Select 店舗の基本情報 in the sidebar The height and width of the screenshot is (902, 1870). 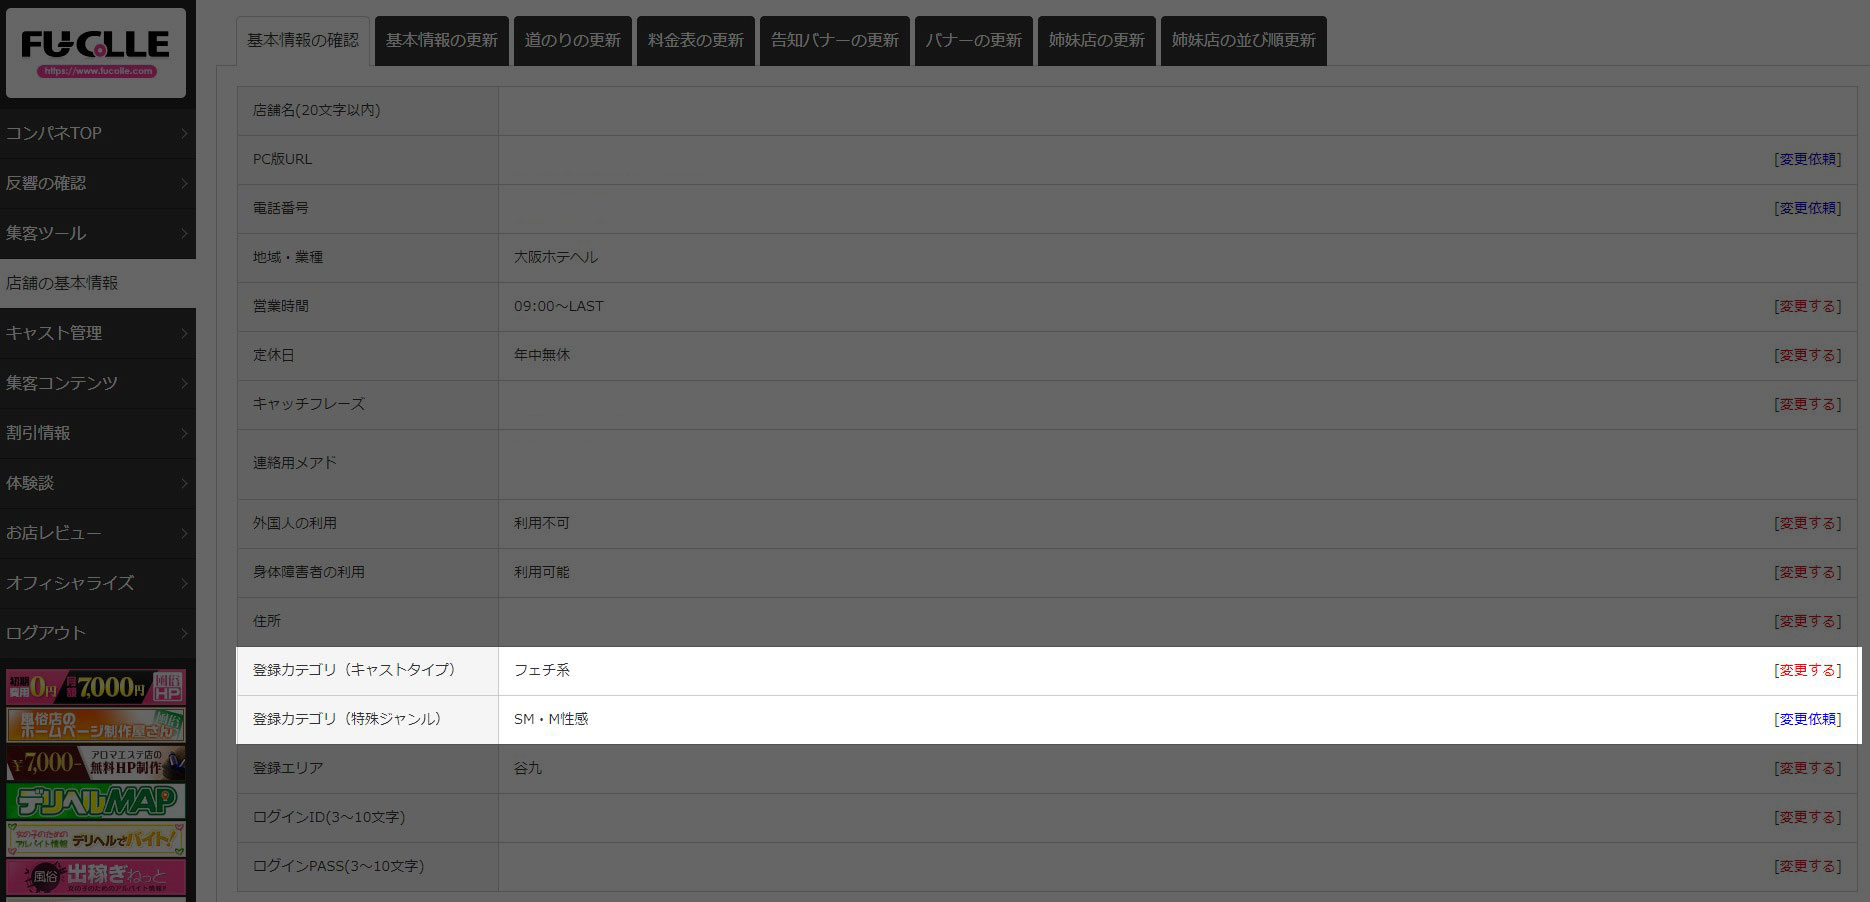[x=98, y=283]
